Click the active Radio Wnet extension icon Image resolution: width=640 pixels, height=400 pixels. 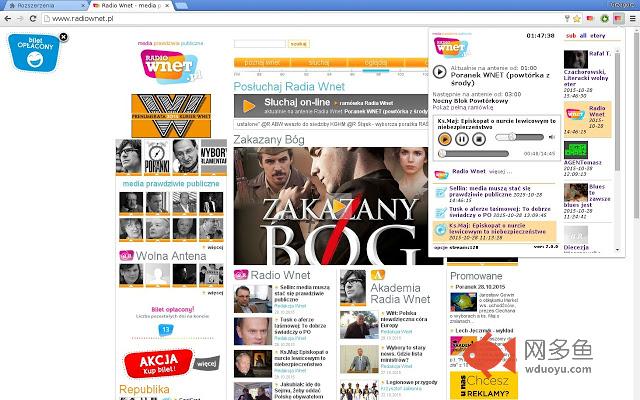618,18
